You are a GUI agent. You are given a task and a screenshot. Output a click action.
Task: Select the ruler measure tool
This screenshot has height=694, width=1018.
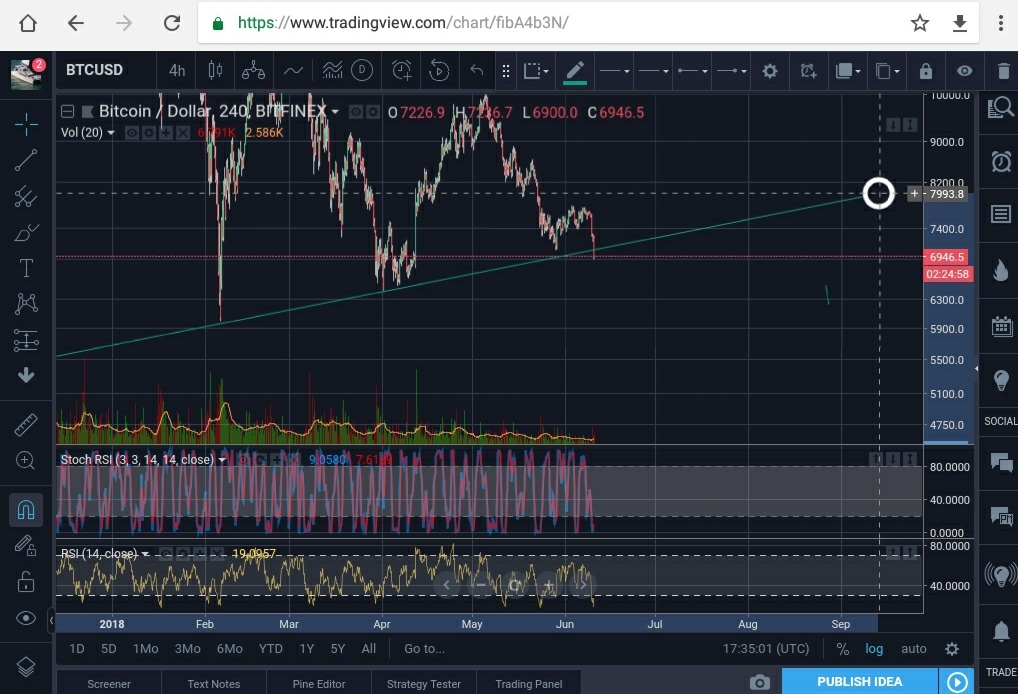click(26, 425)
